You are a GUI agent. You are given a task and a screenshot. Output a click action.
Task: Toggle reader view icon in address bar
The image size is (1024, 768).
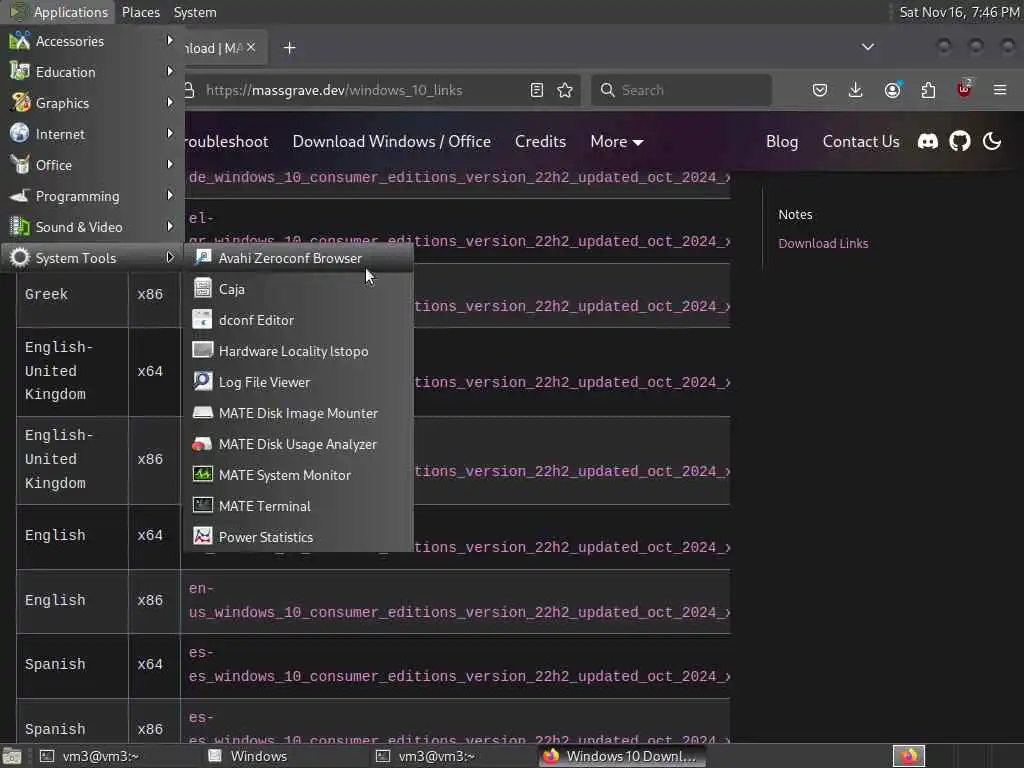click(x=536, y=90)
